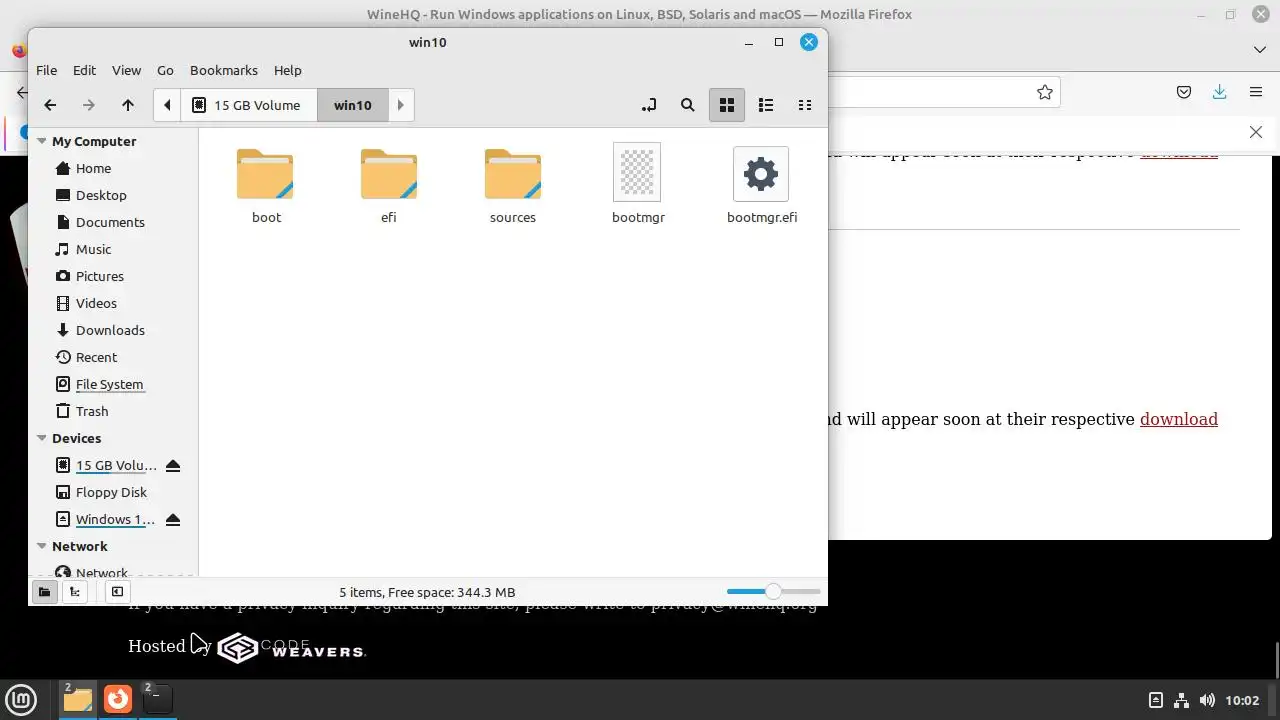Open the Bookmarks menu
1280x720 pixels.
point(224,70)
